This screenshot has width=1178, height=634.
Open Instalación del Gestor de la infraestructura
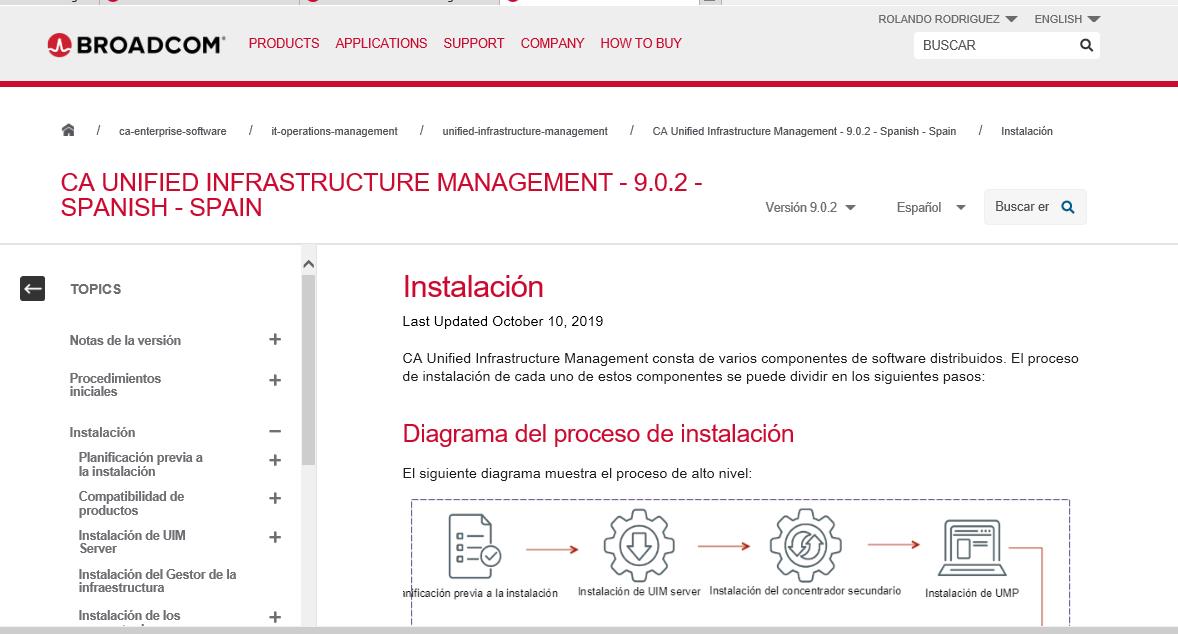coord(157,581)
